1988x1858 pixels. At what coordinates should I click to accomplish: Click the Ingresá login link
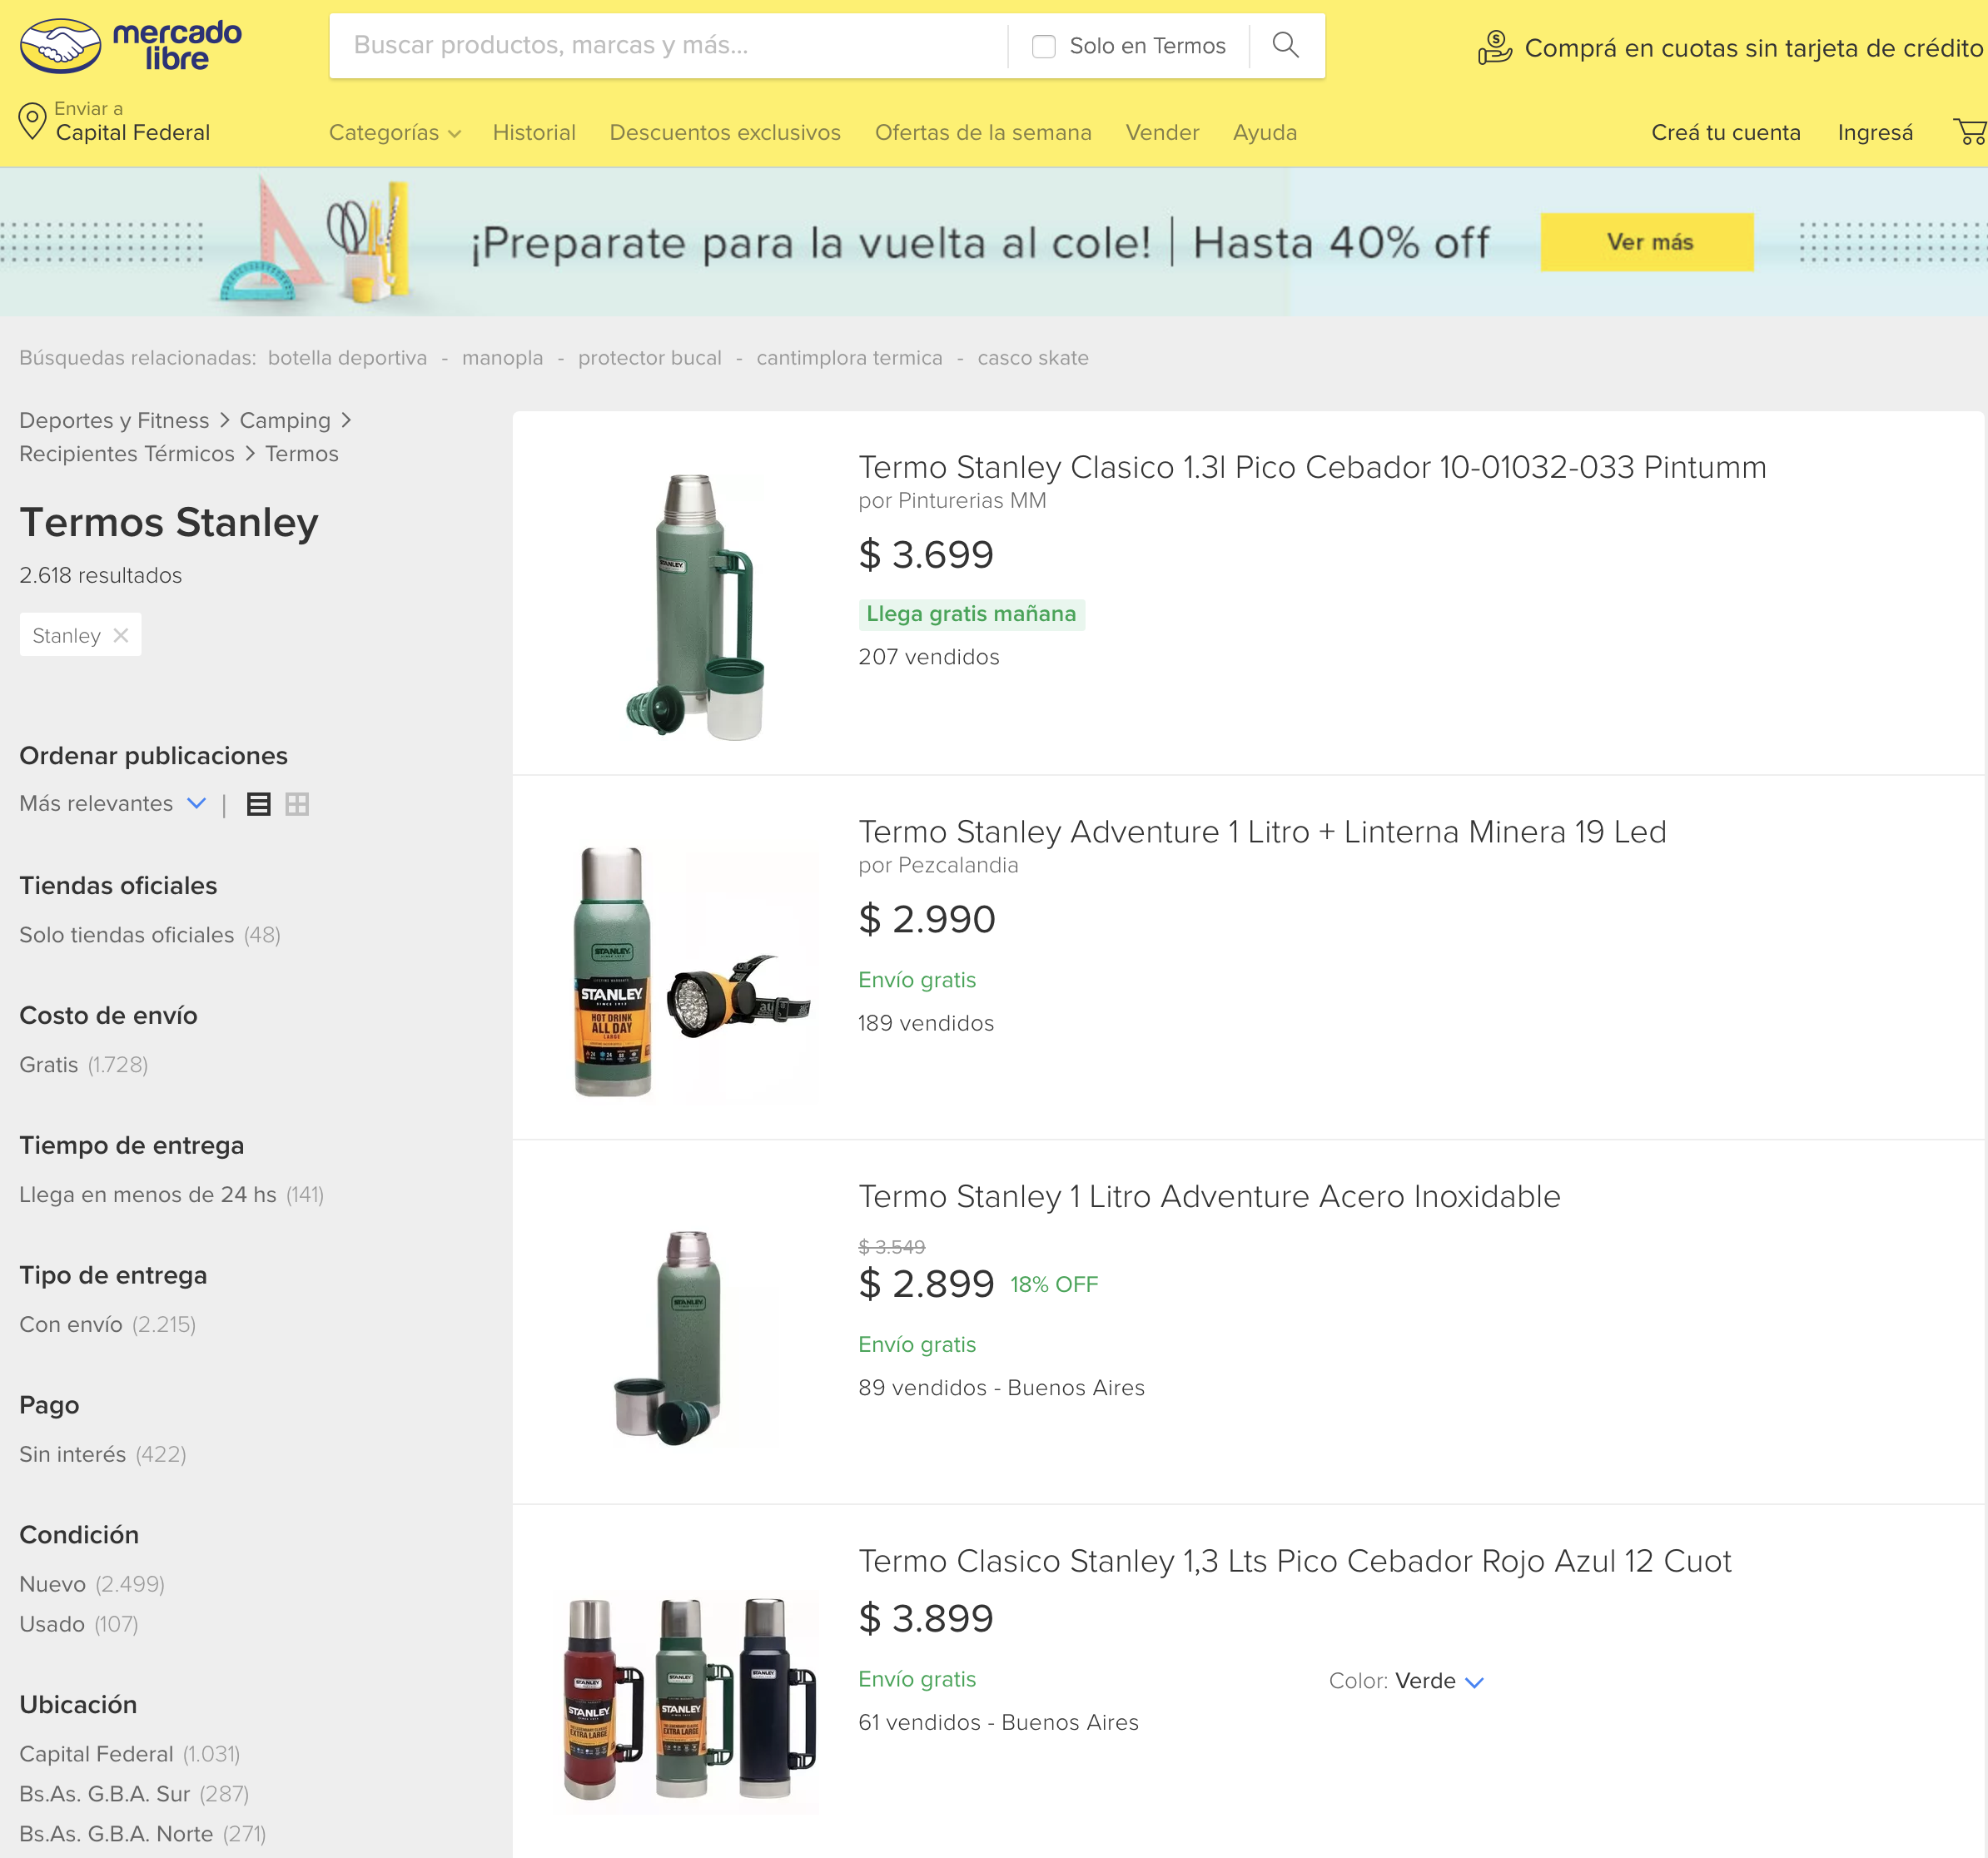[1874, 133]
